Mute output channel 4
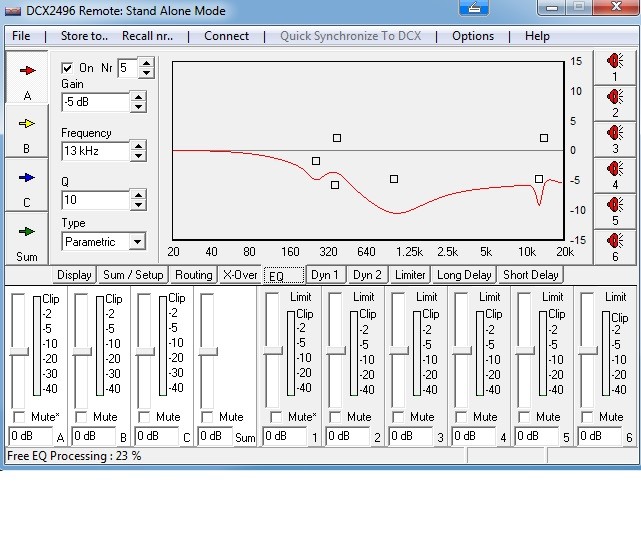The height and width of the screenshot is (558, 641). [x=461, y=417]
